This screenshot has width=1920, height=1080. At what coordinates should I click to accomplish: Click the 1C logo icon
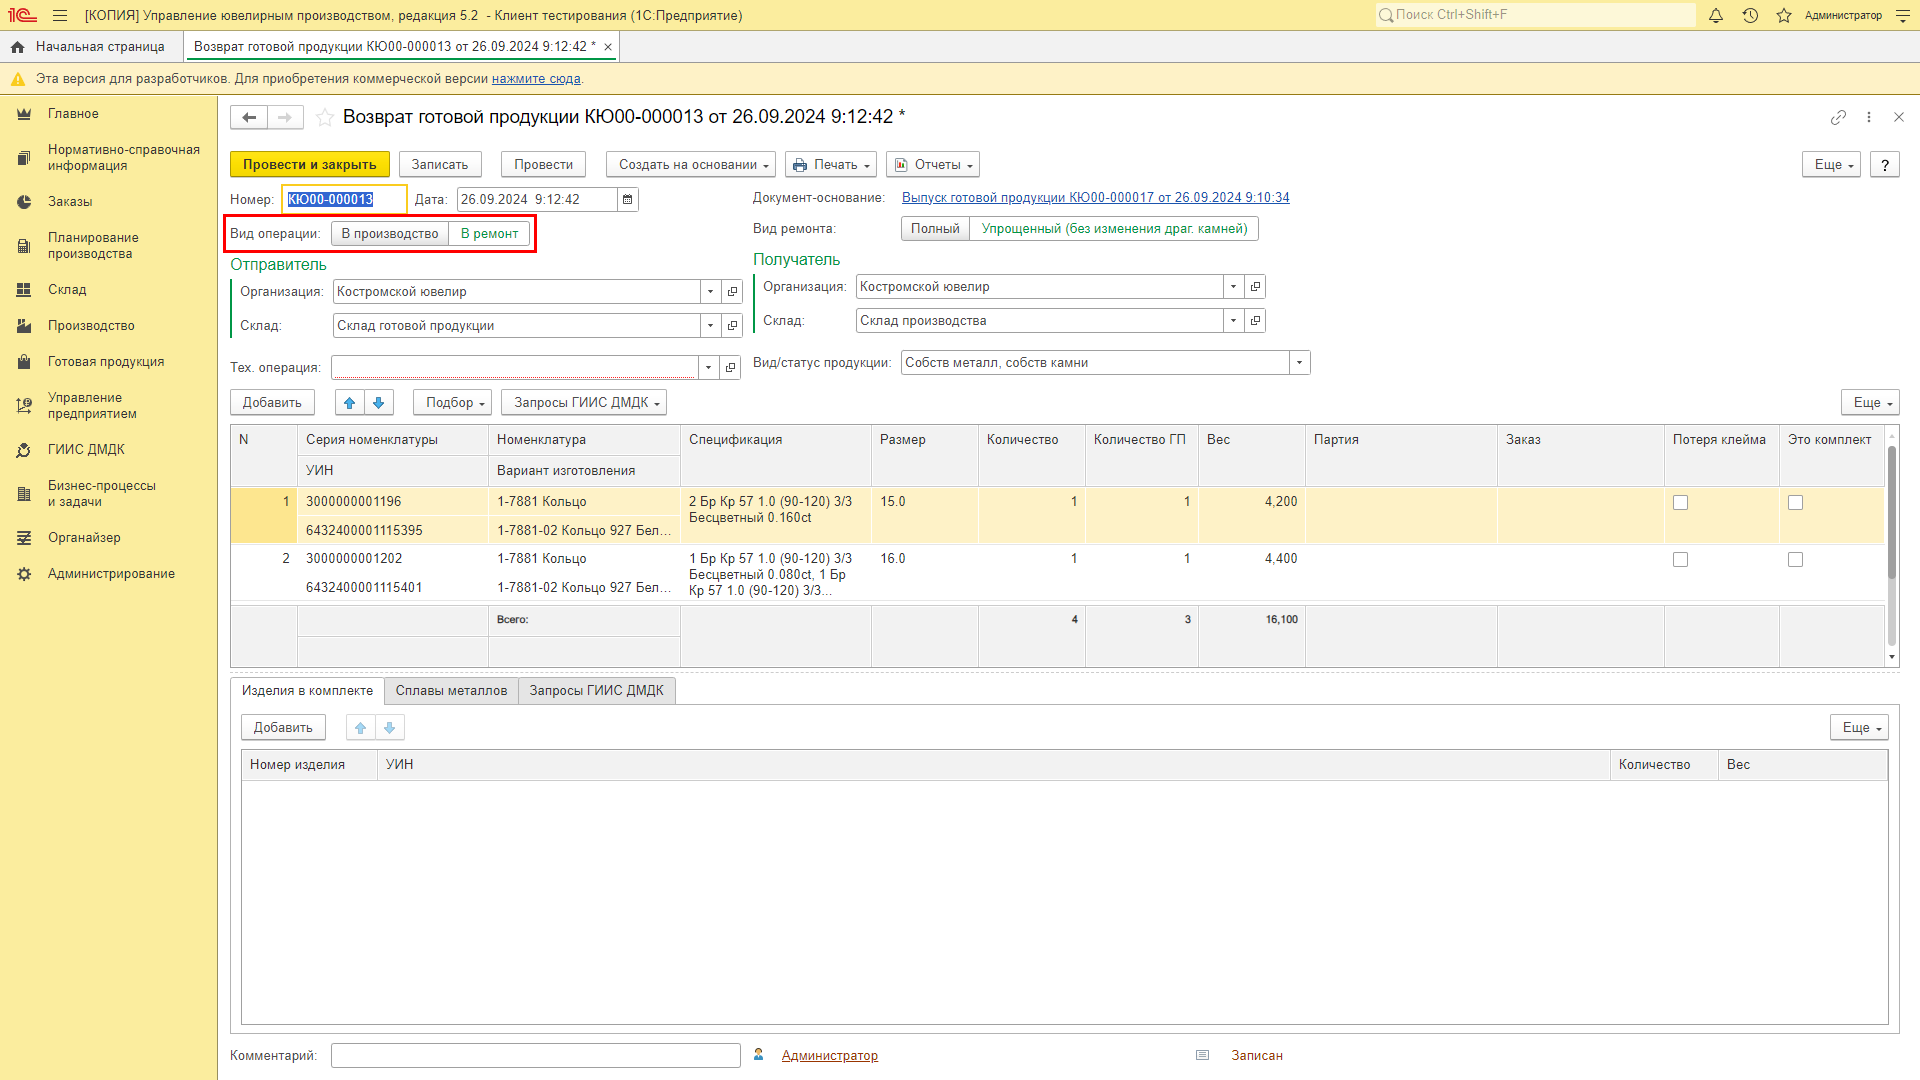22,15
